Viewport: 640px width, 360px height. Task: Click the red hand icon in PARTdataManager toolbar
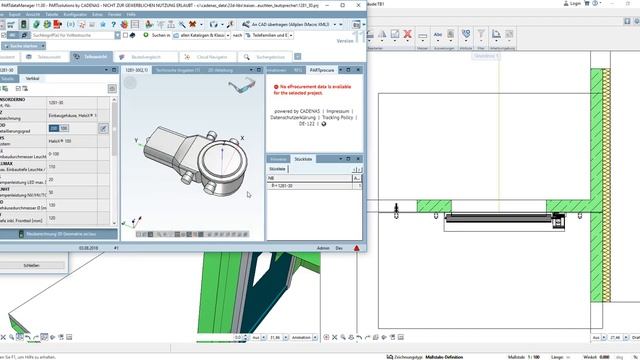click(x=124, y=24)
